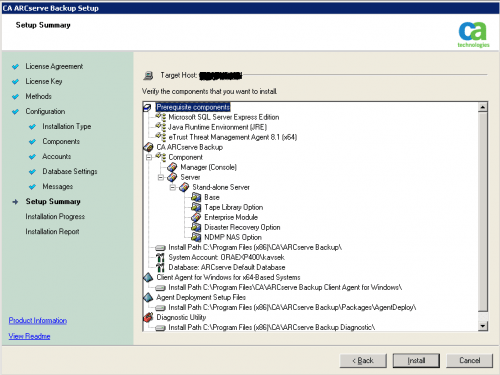The width and height of the screenshot is (500, 375).
Task: Click the Back button
Action: click(363, 361)
